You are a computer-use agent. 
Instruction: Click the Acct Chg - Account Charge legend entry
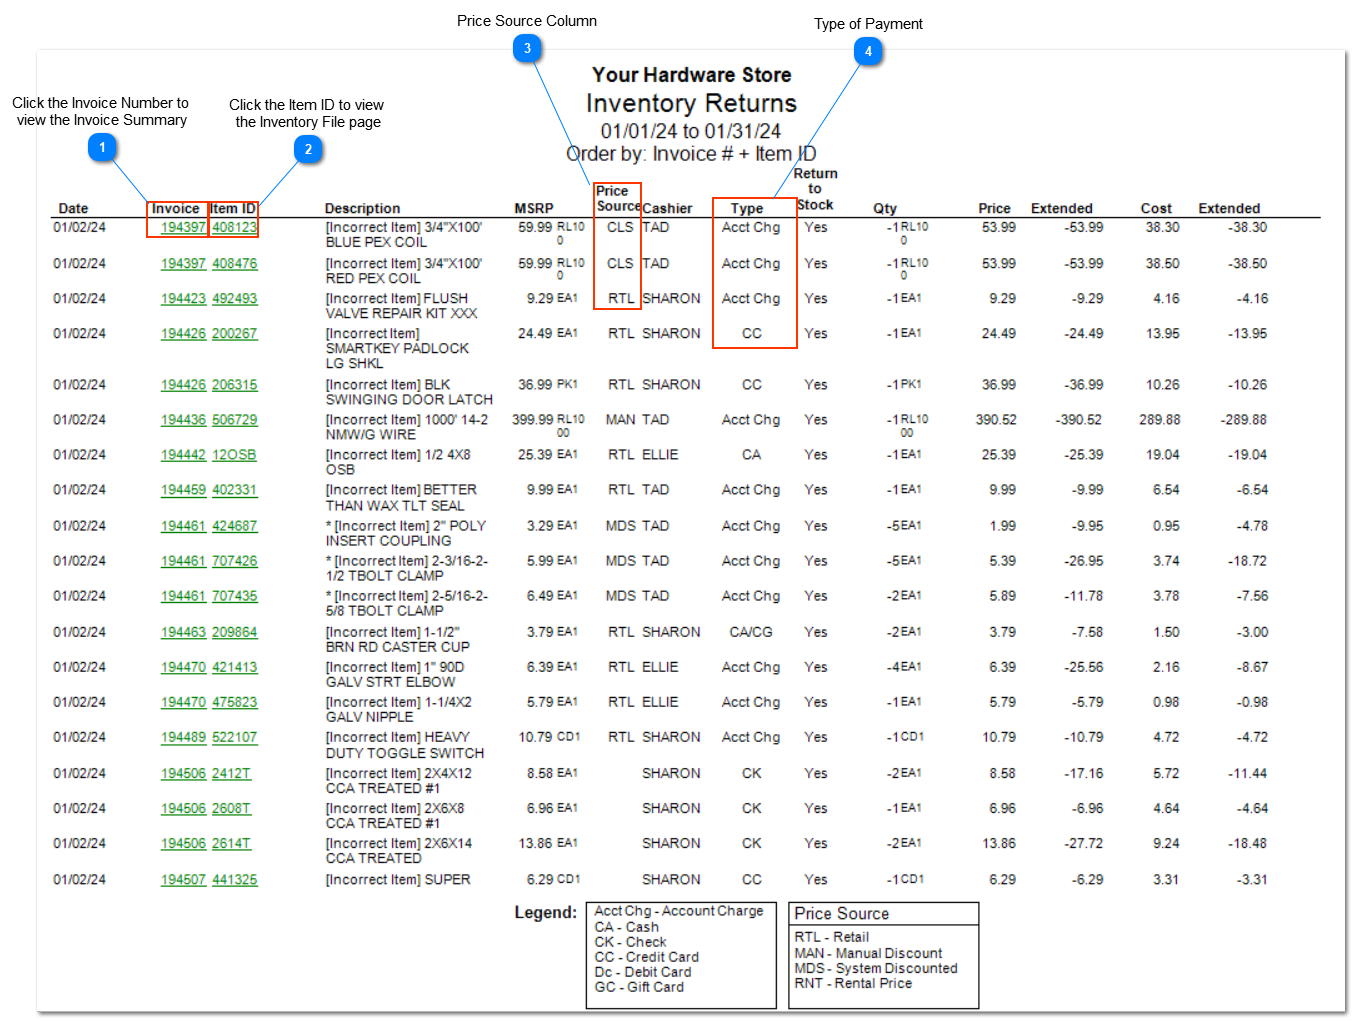tap(679, 911)
